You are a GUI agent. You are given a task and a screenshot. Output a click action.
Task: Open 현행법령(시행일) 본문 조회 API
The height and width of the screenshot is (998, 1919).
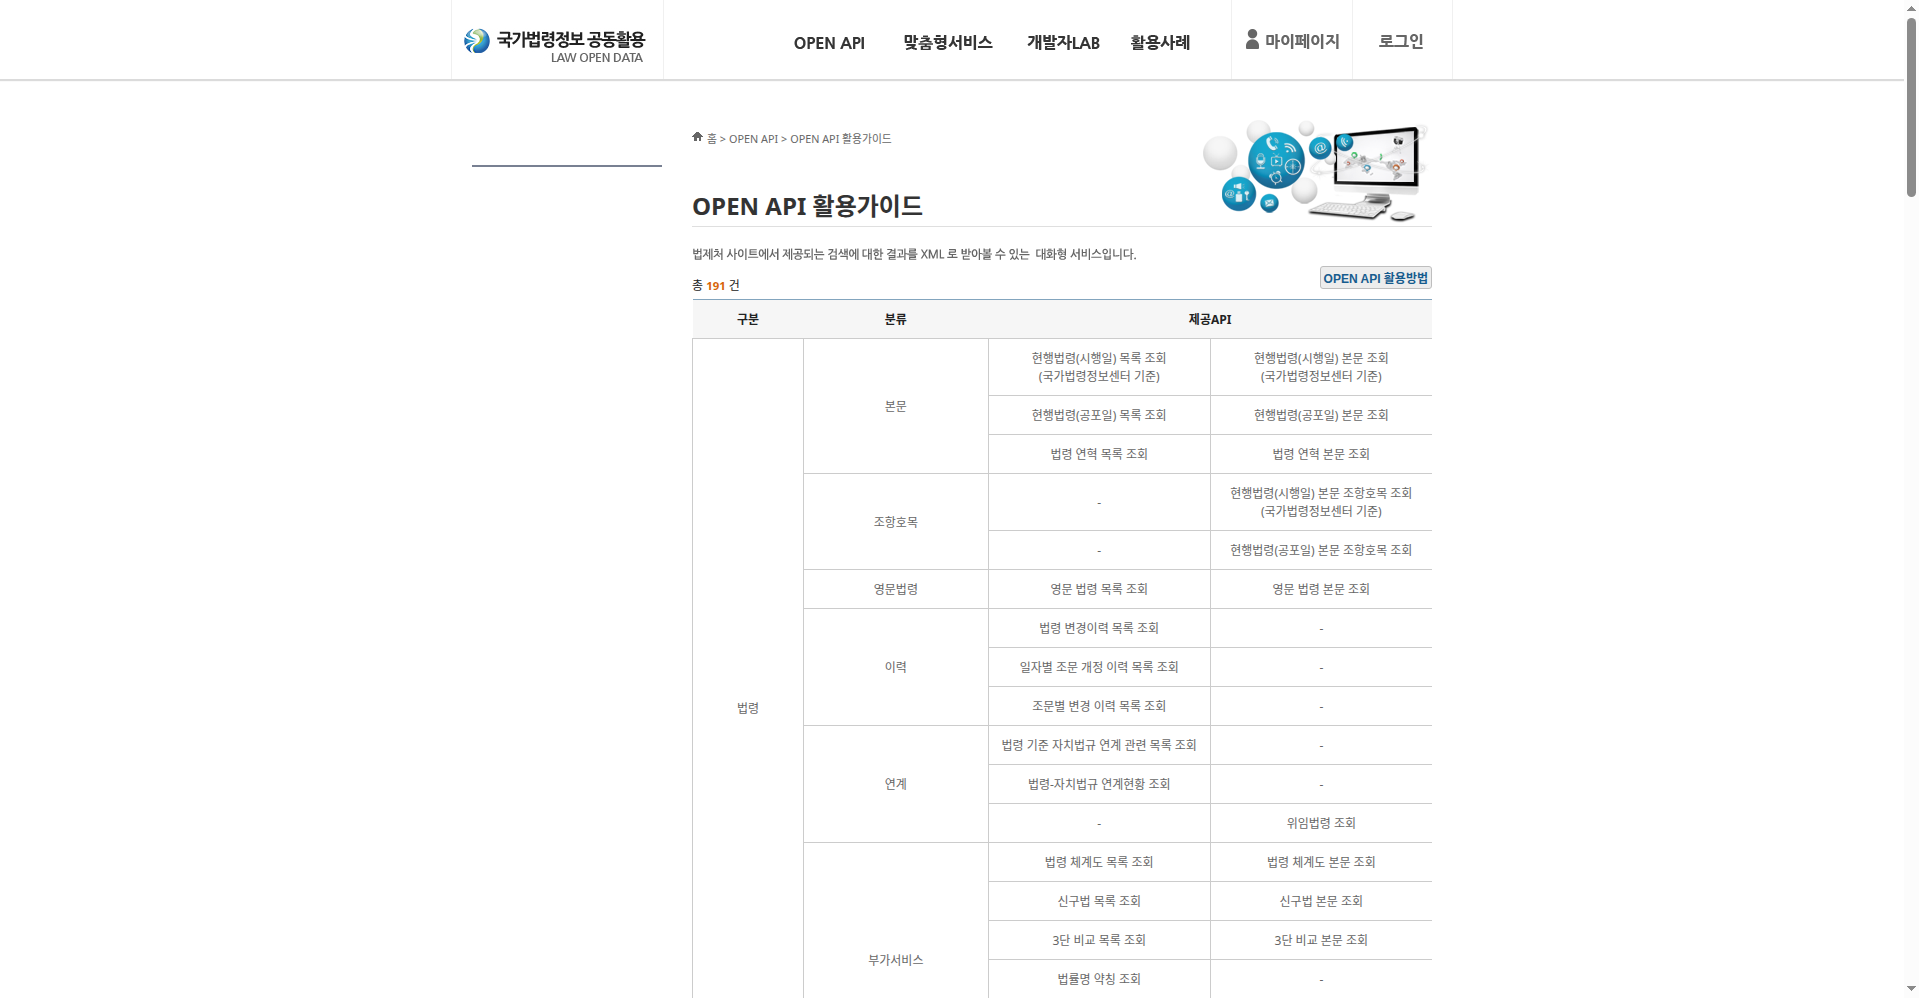point(1321,367)
